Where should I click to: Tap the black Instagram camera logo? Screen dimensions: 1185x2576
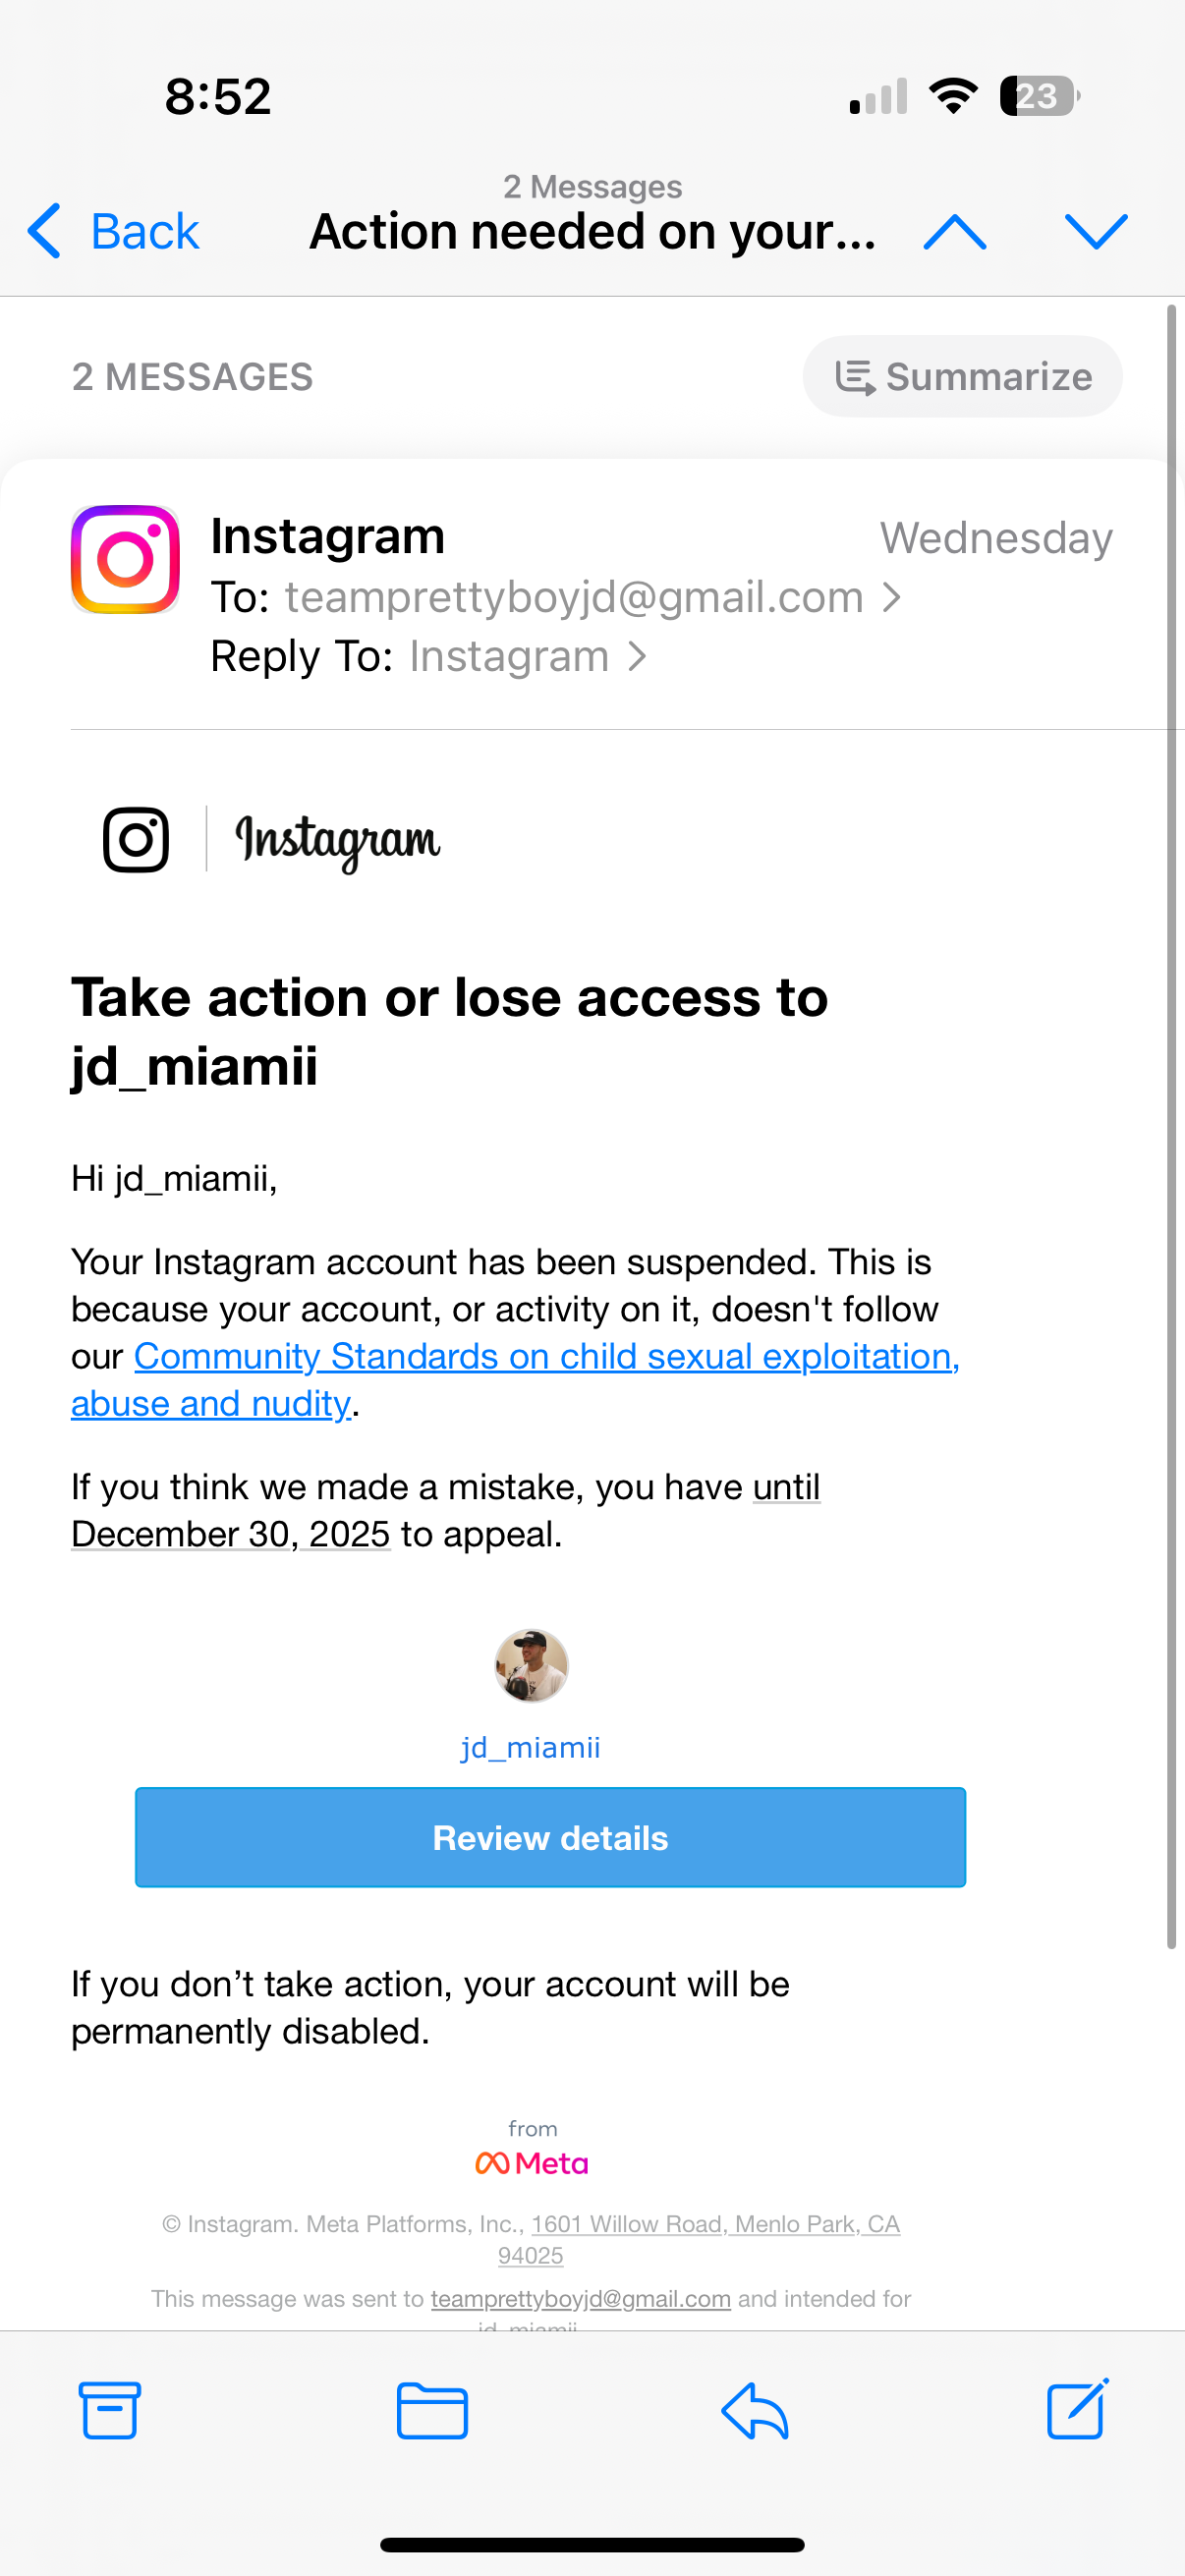[x=136, y=840]
